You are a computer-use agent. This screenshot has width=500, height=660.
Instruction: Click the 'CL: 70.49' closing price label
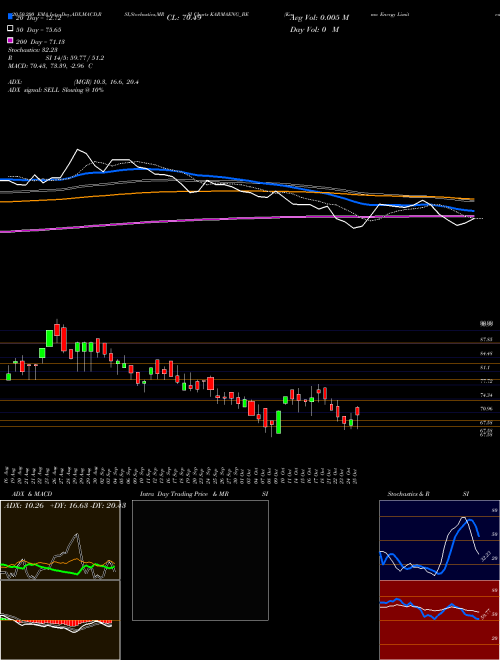(184, 18)
